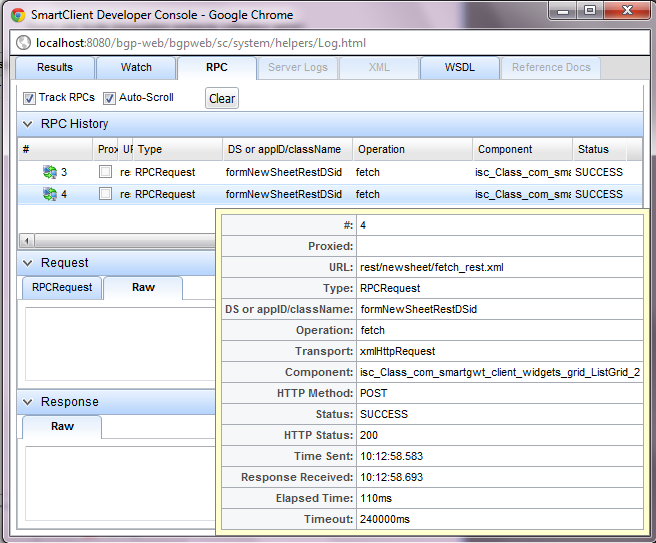Open the WSDL tab
The image size is (656, 543).
coord(460,68)
